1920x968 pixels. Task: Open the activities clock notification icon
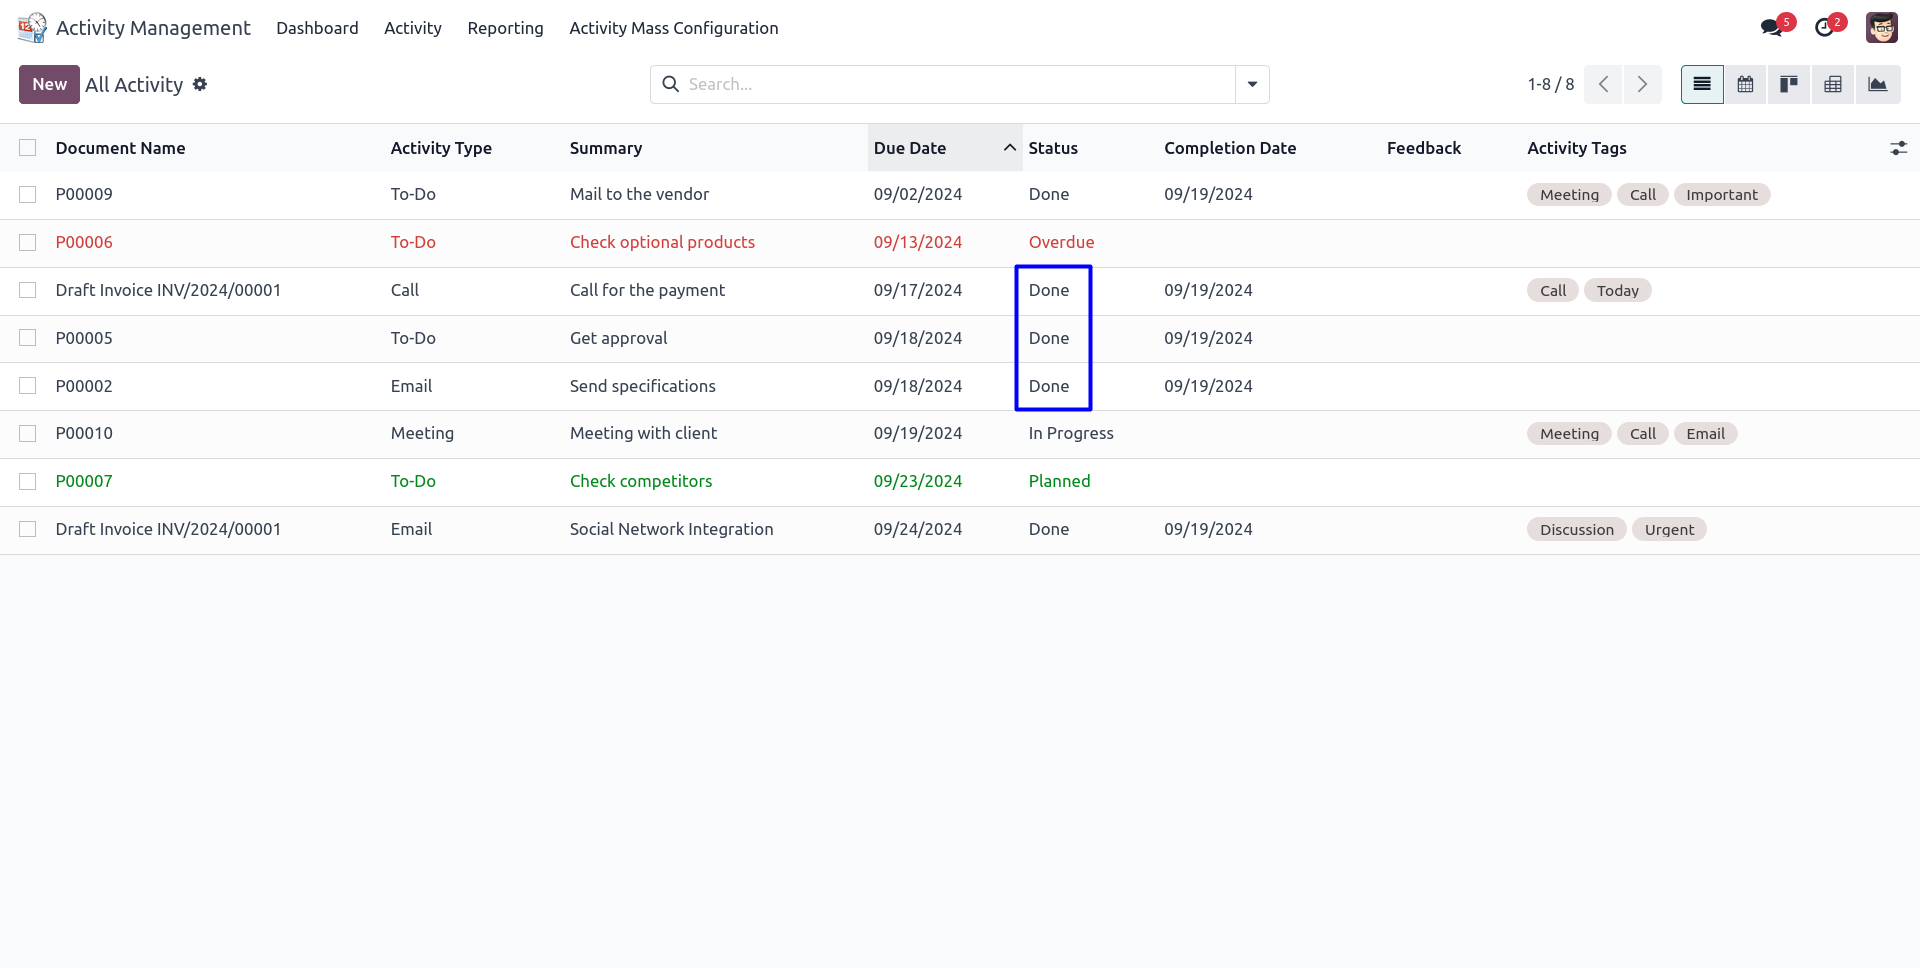[x=1825, y=28]
